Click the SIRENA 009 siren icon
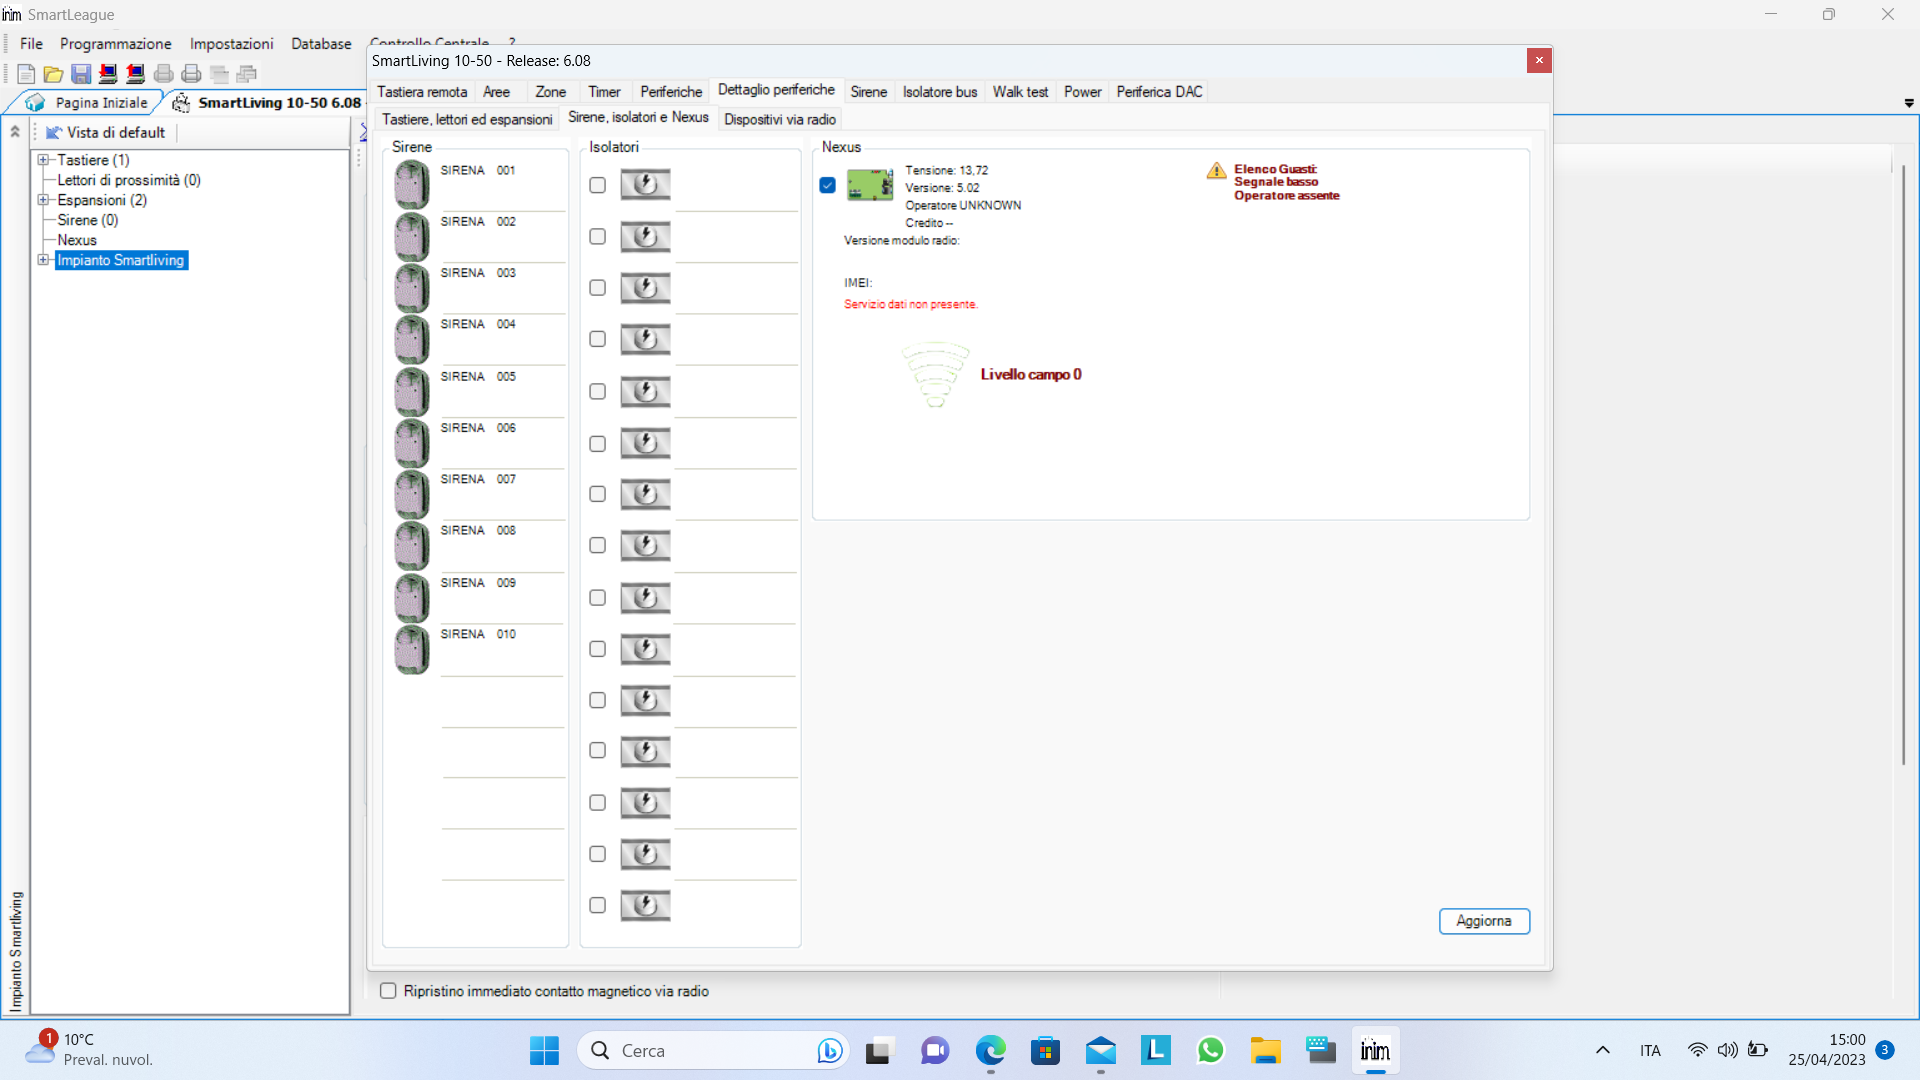 coord(411,598)
